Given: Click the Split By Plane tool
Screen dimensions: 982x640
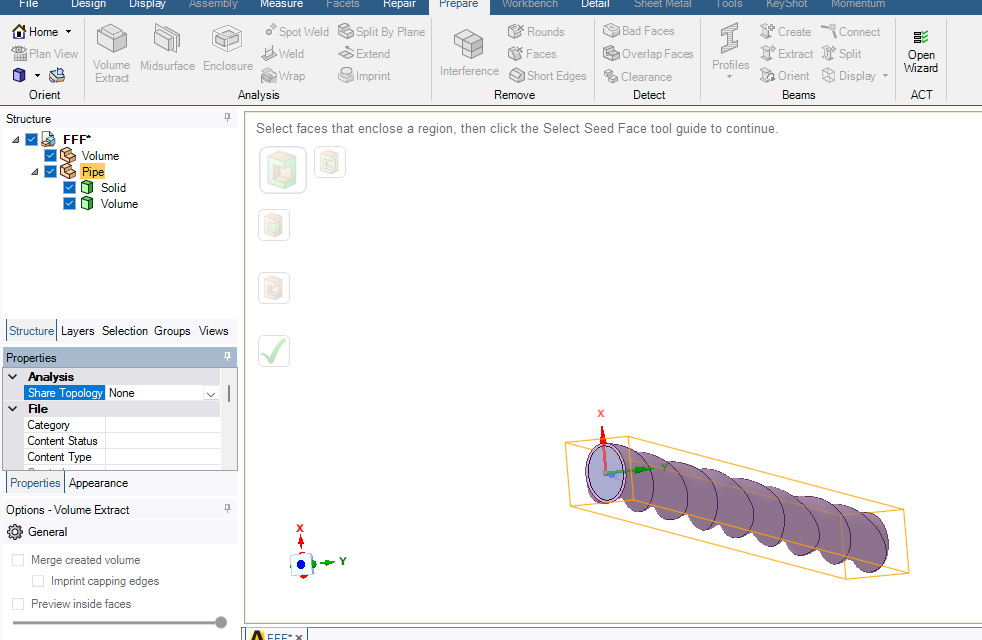Looking at the screenshot, I should tap(381, 32).
